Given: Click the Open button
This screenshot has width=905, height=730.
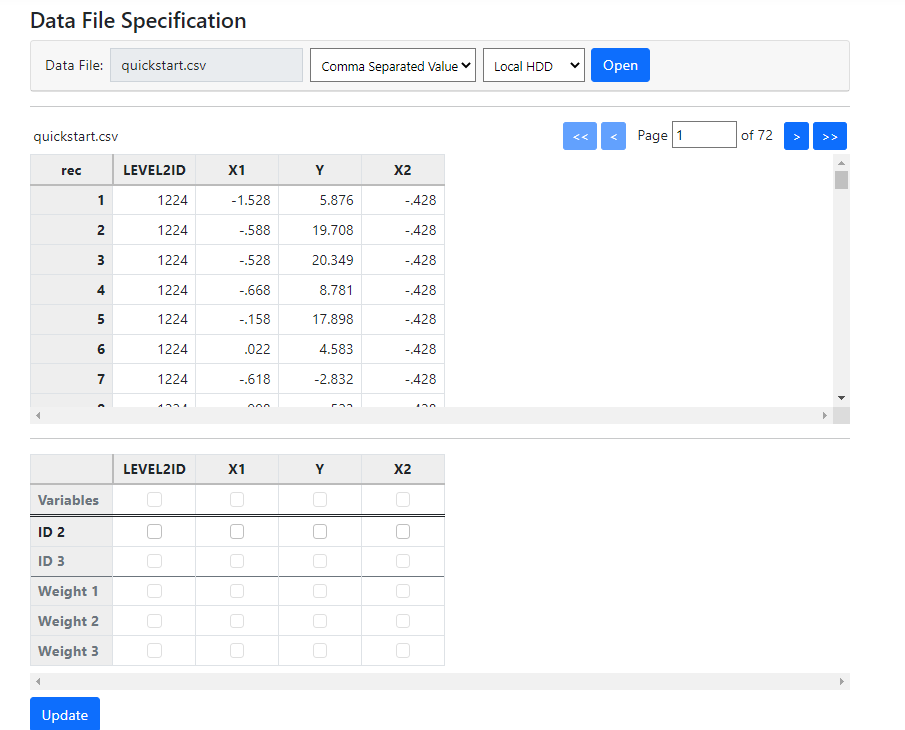Looking at the screenshot, I should point(620,65).
